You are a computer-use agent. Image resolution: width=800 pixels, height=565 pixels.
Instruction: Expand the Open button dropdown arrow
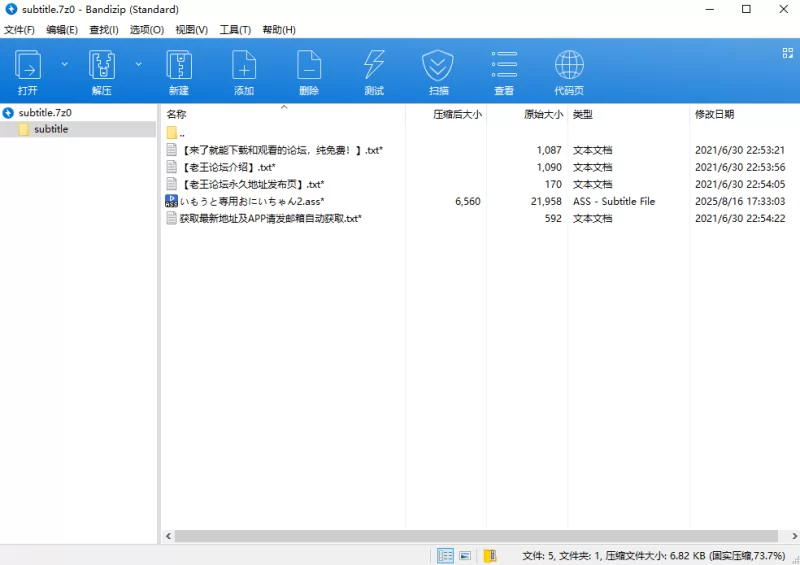(64, 64)
